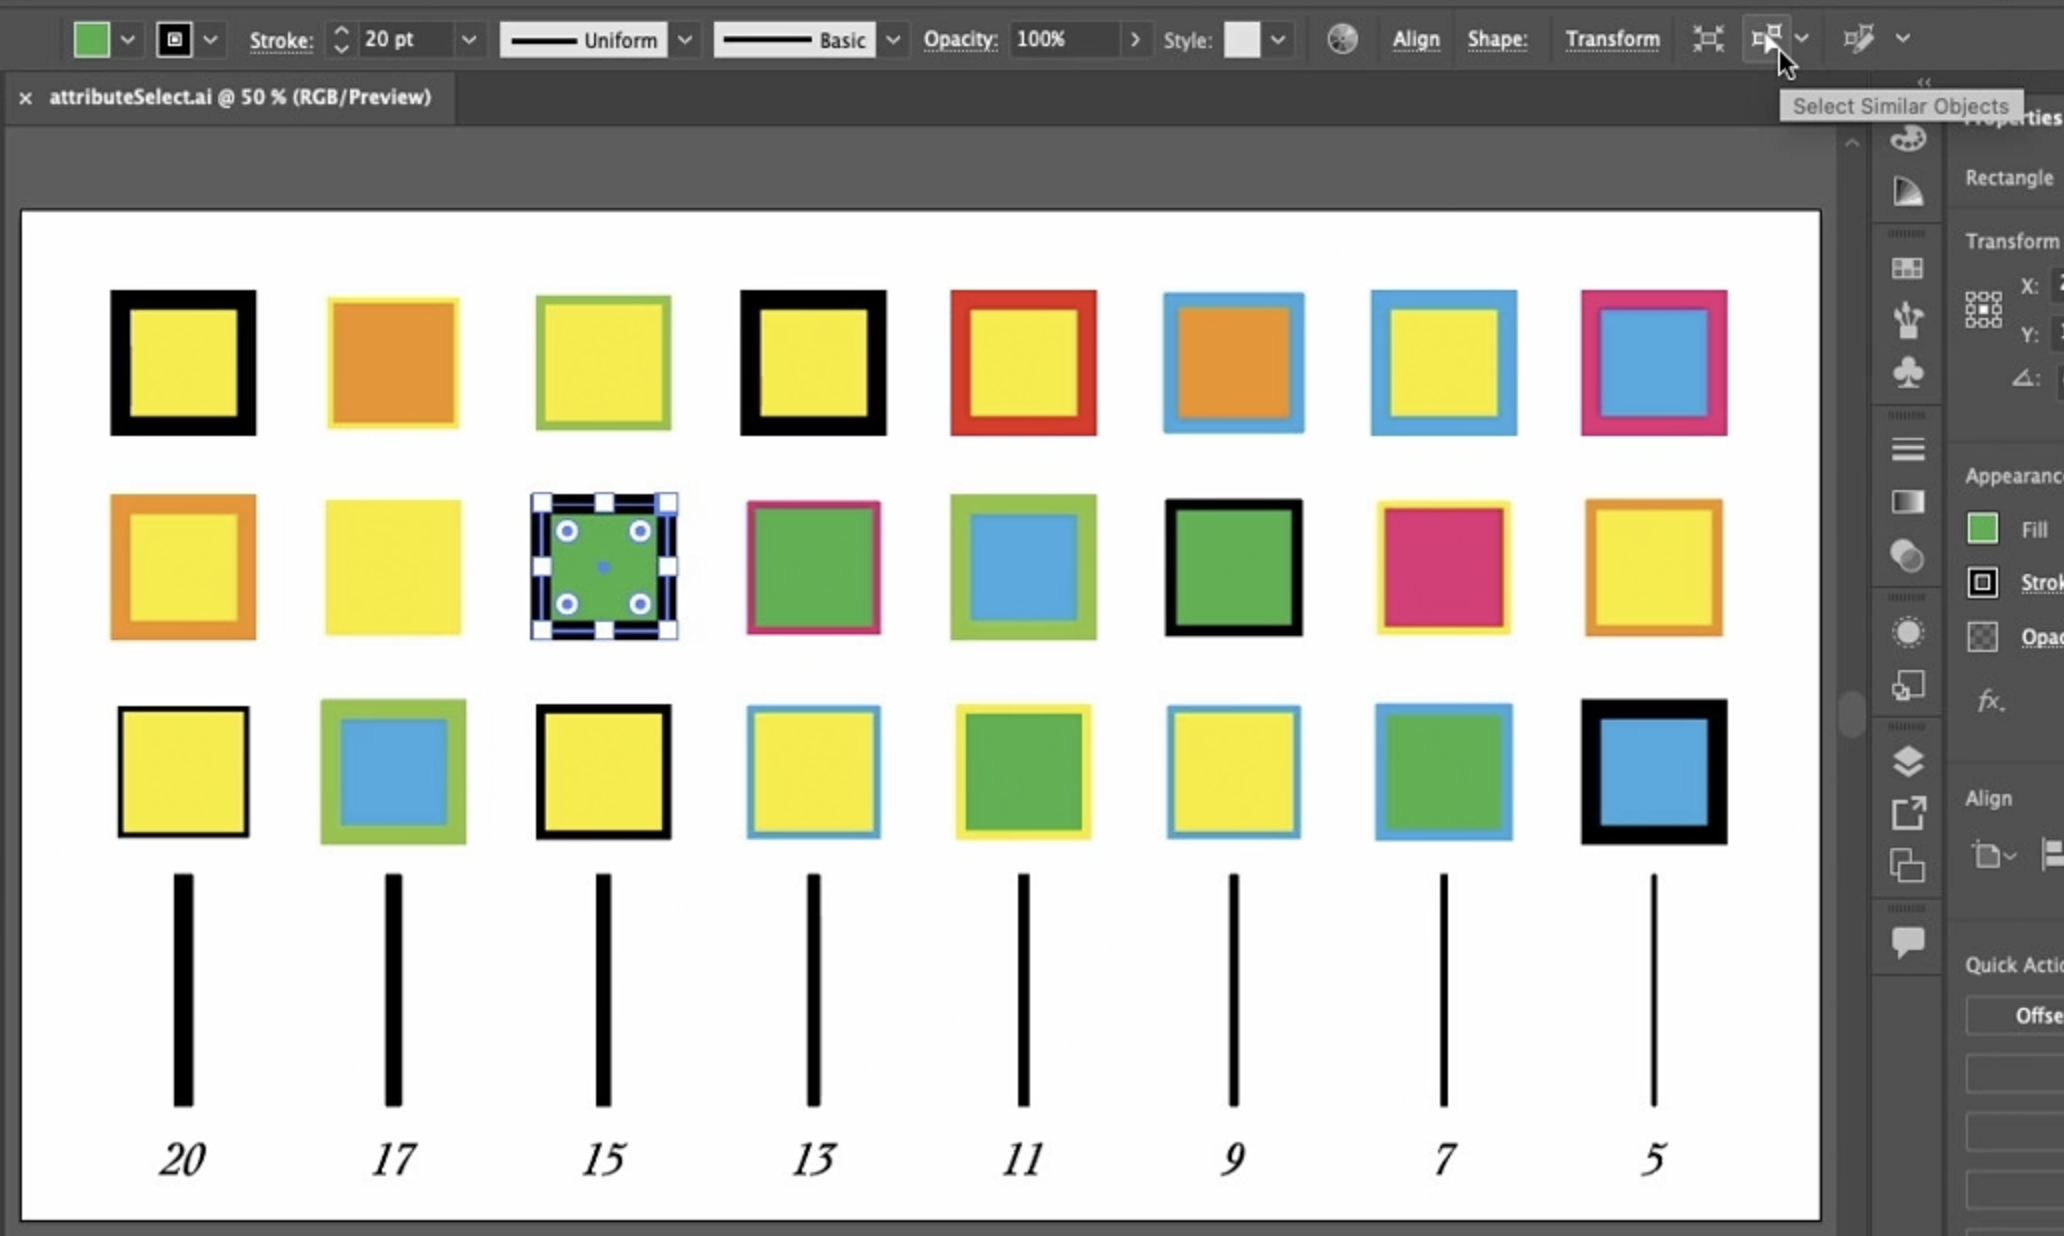2064x1236 pixels.
Task: Open the Asset Export panel icon
Action: (1908, 813)
